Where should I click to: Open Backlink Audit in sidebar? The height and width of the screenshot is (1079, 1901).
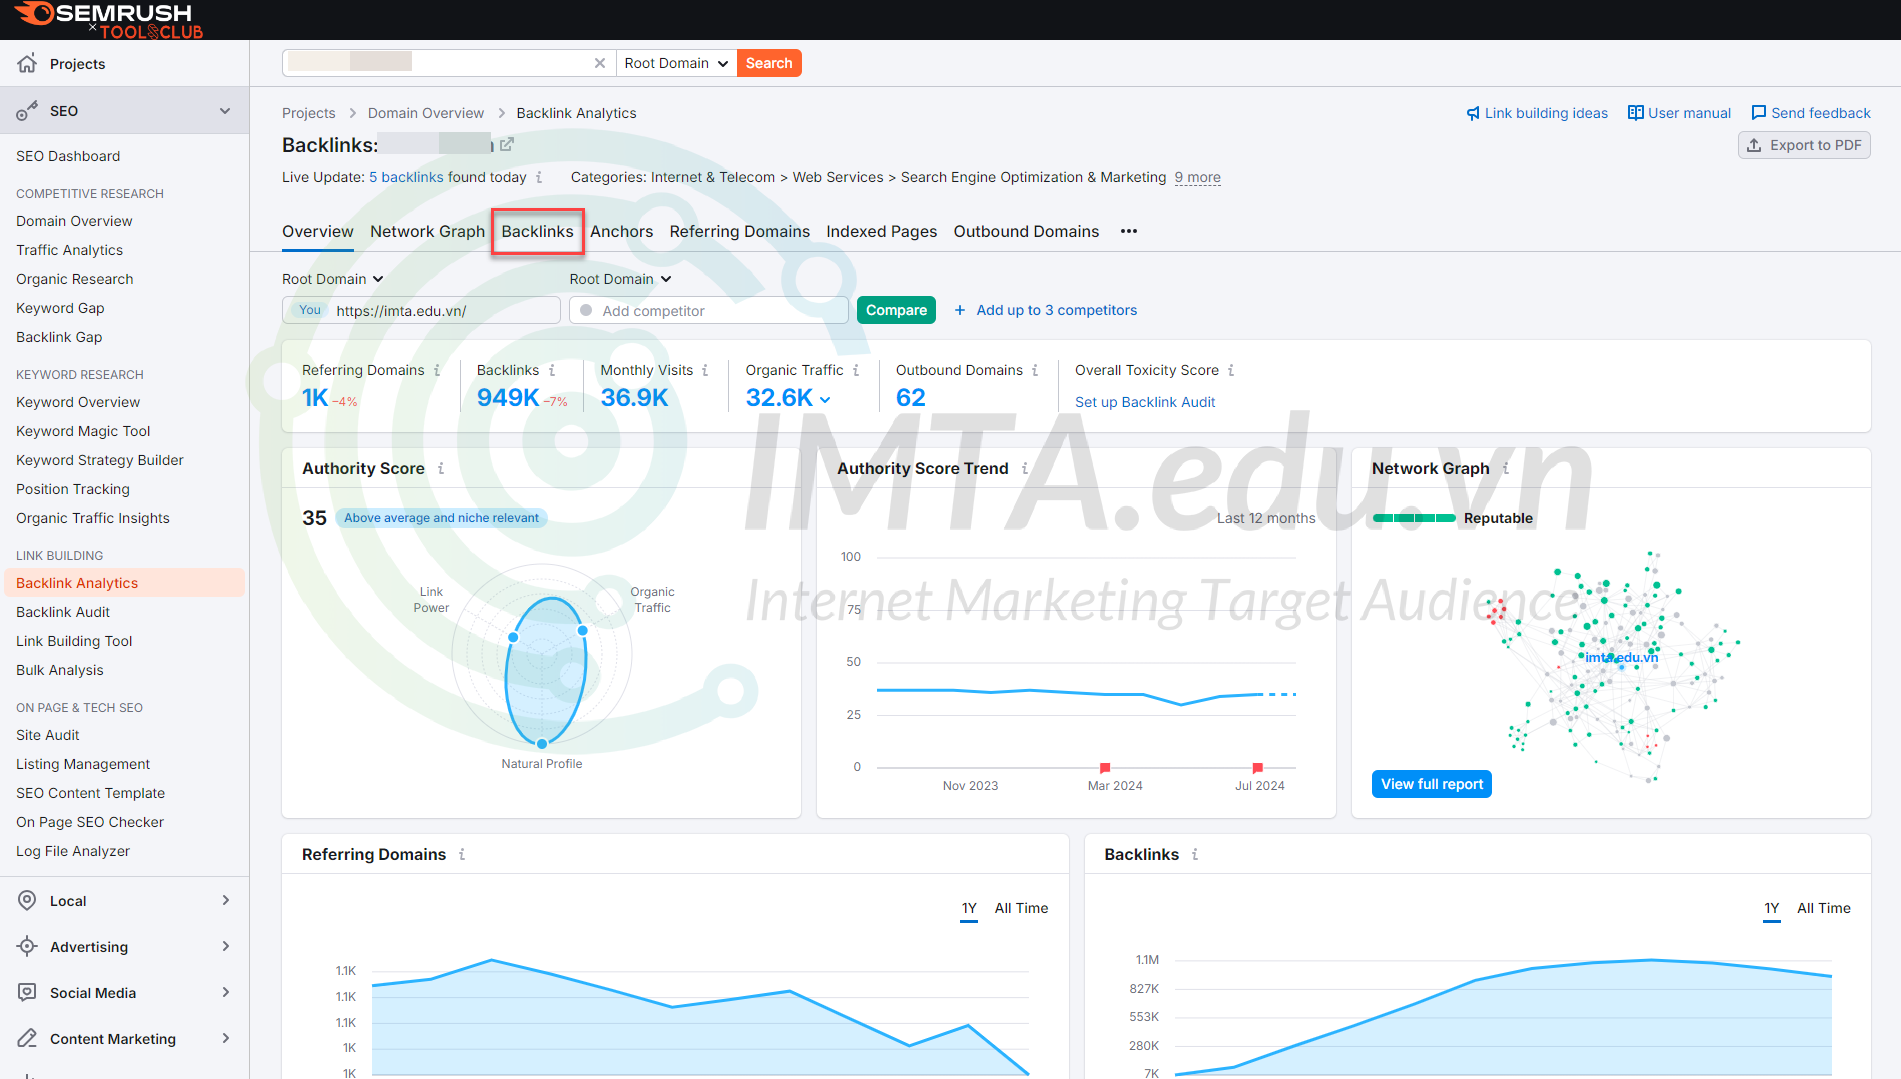[63, 612]
